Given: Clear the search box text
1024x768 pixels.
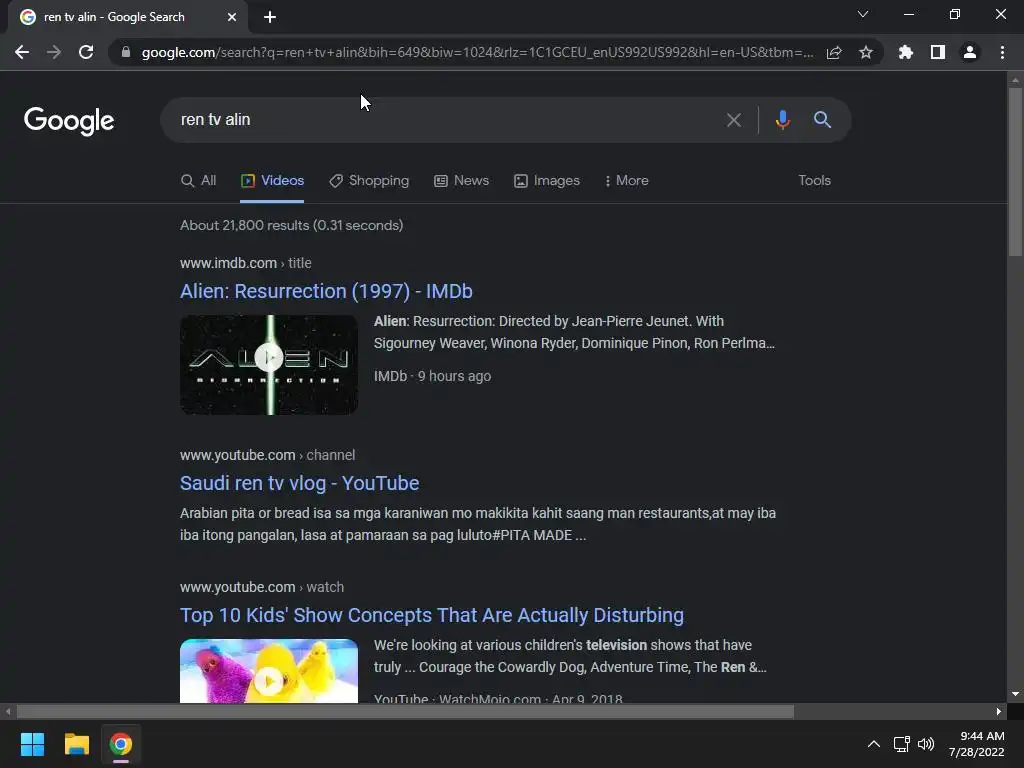Looking at the screenshot, I should tap(734, 120).
